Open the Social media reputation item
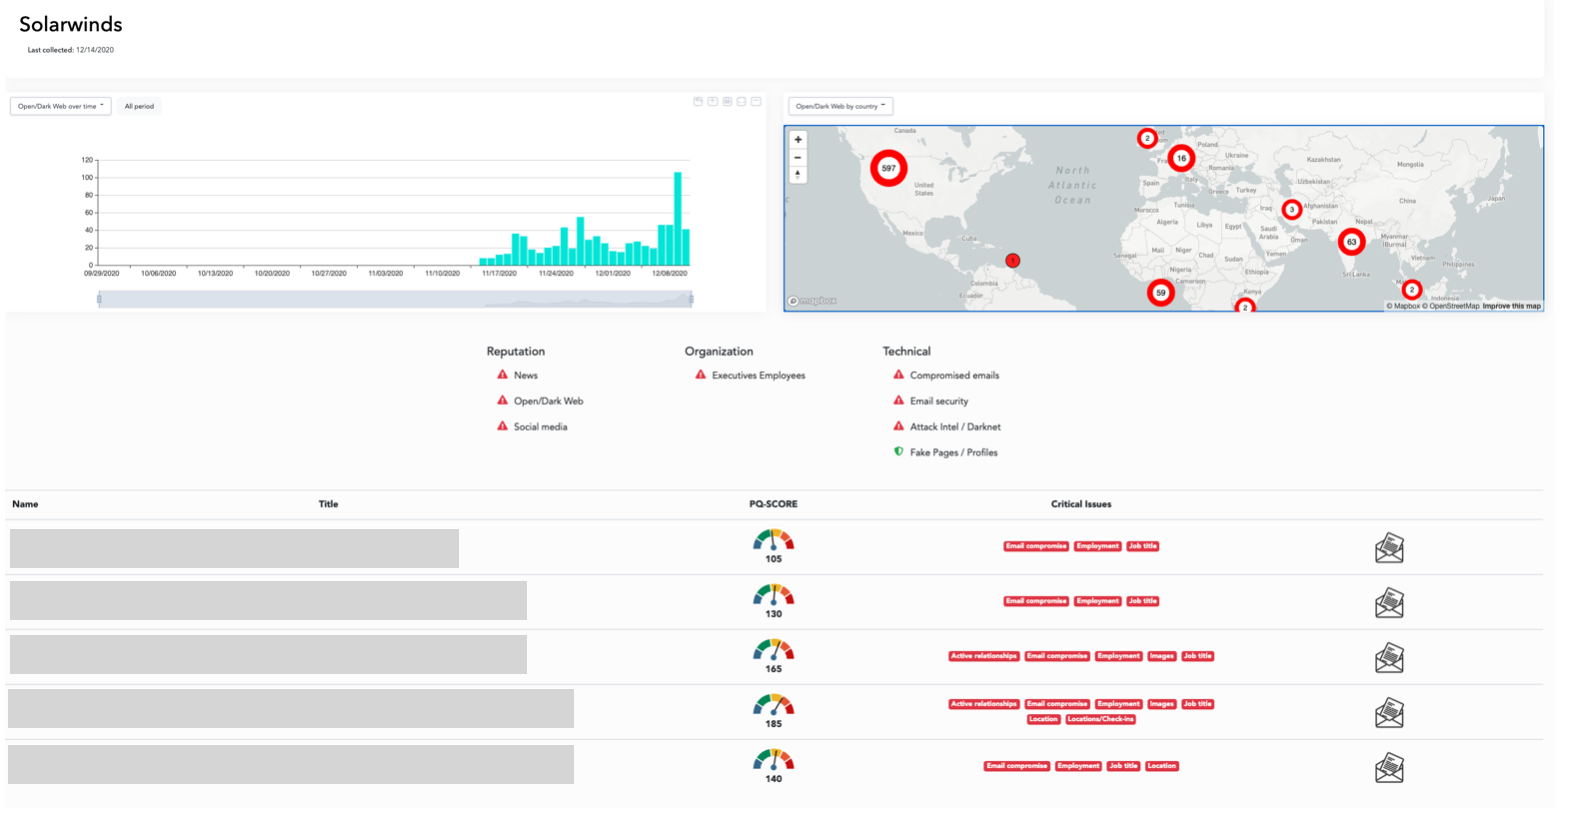The height and width of the screenshot is (822, 1576). [540, 427]
